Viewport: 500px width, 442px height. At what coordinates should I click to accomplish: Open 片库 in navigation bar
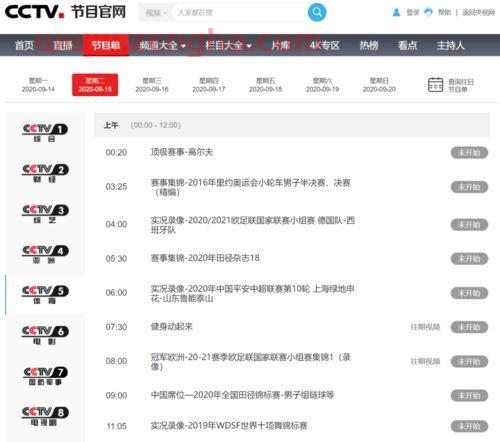tap(280, 45)
